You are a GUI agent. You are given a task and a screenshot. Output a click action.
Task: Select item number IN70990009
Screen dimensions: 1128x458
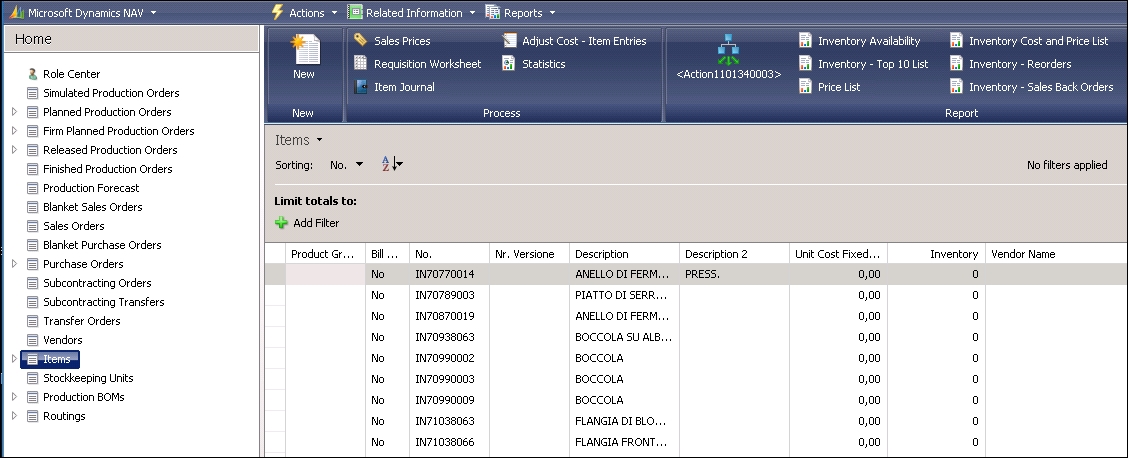coord(445,400)
